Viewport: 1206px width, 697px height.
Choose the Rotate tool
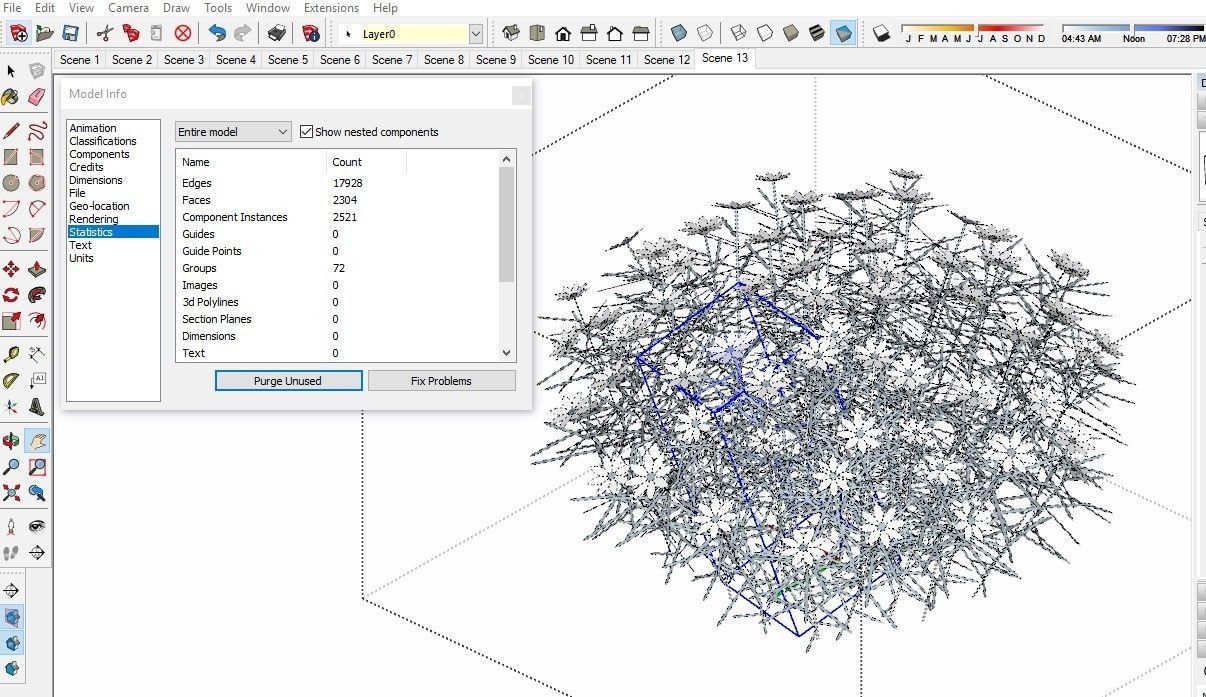pyautogui.click(x=11, y=295)
